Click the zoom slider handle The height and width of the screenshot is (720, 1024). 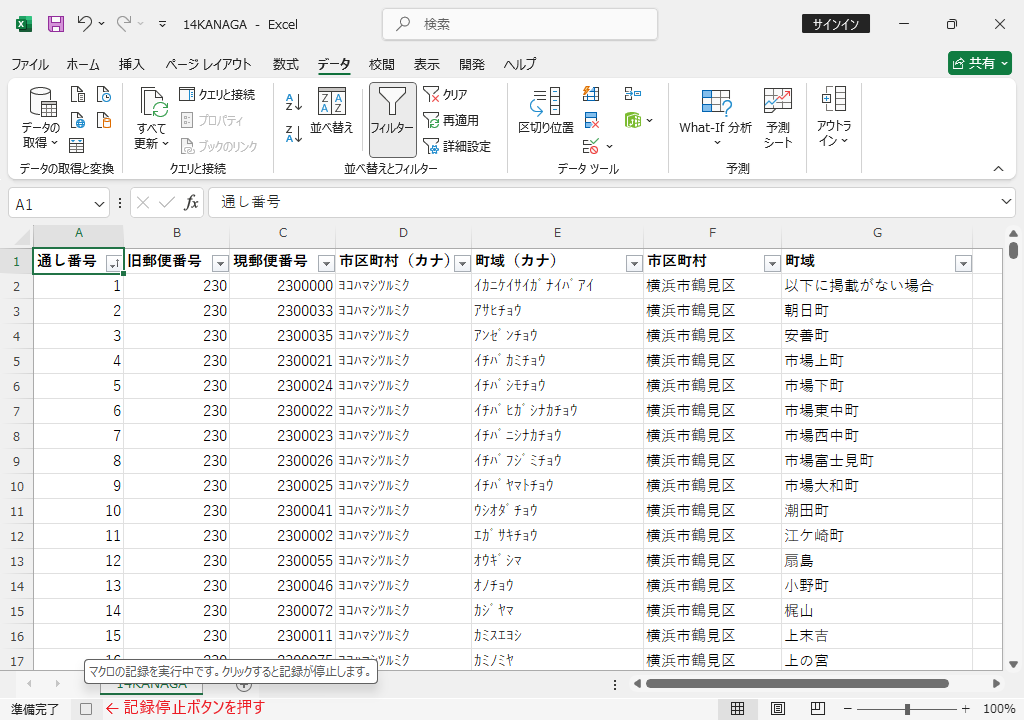(x=907, y=709)
